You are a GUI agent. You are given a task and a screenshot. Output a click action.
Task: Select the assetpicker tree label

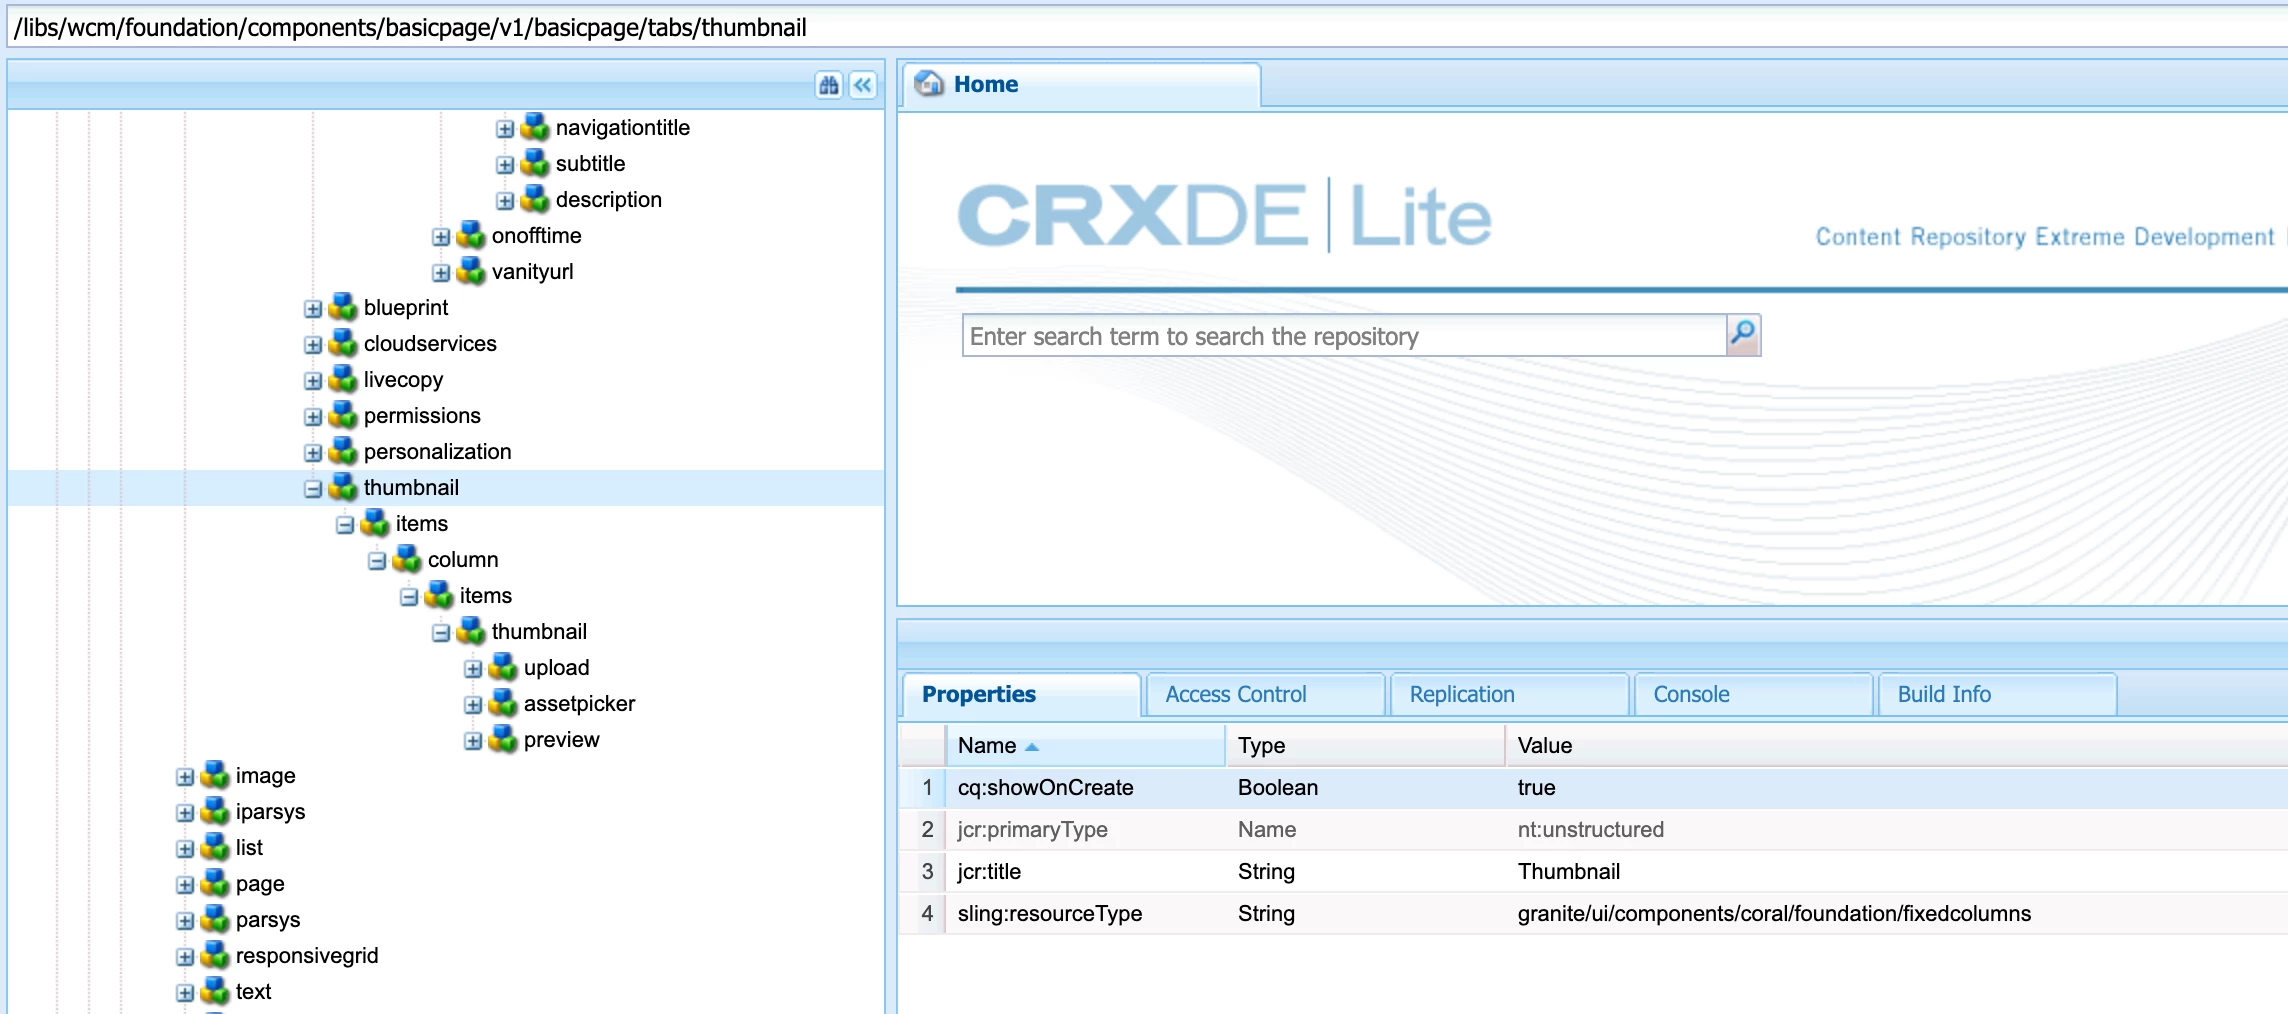tap(579, 703)
